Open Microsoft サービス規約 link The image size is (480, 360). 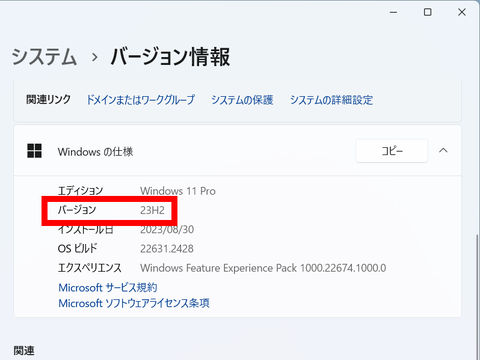108,287
